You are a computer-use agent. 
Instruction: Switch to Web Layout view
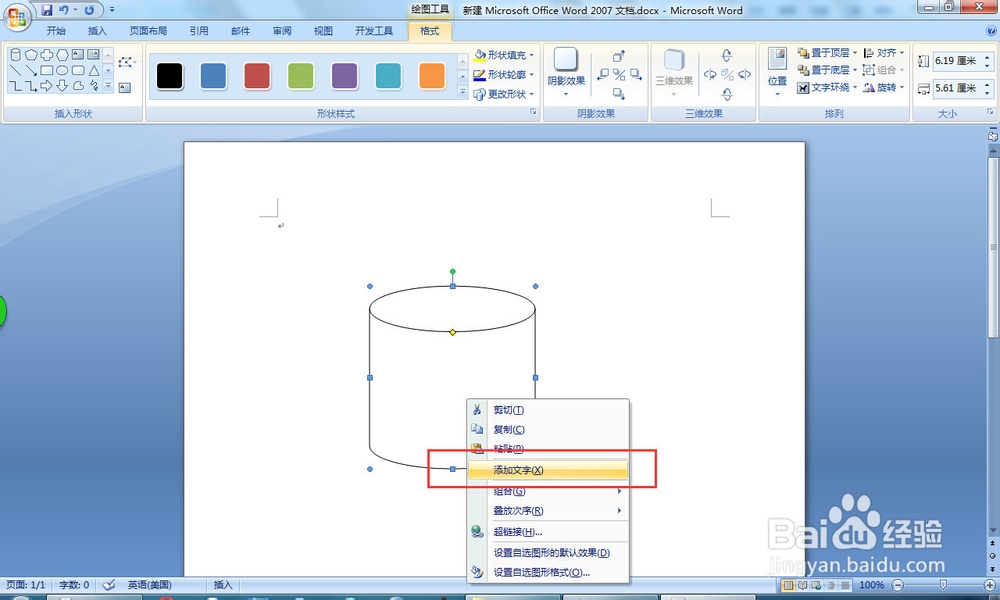(816, 585)
